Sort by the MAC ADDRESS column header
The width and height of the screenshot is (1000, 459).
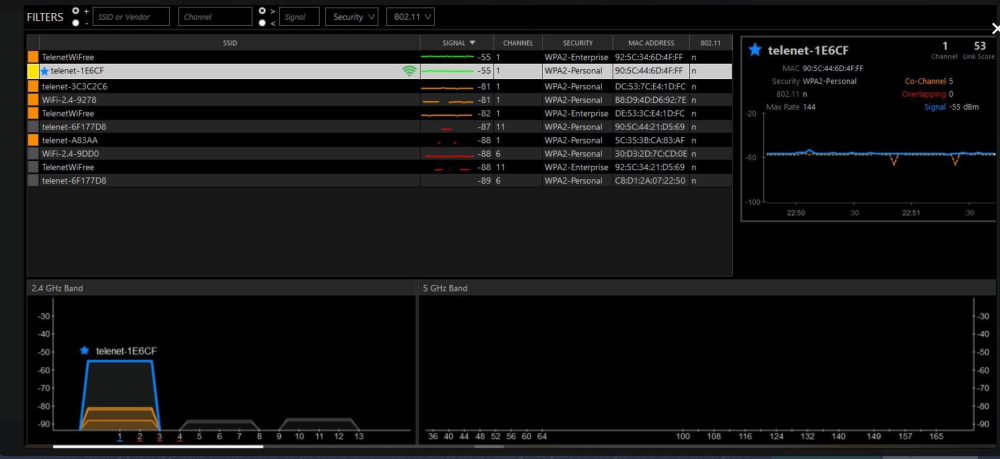[651, 43]
